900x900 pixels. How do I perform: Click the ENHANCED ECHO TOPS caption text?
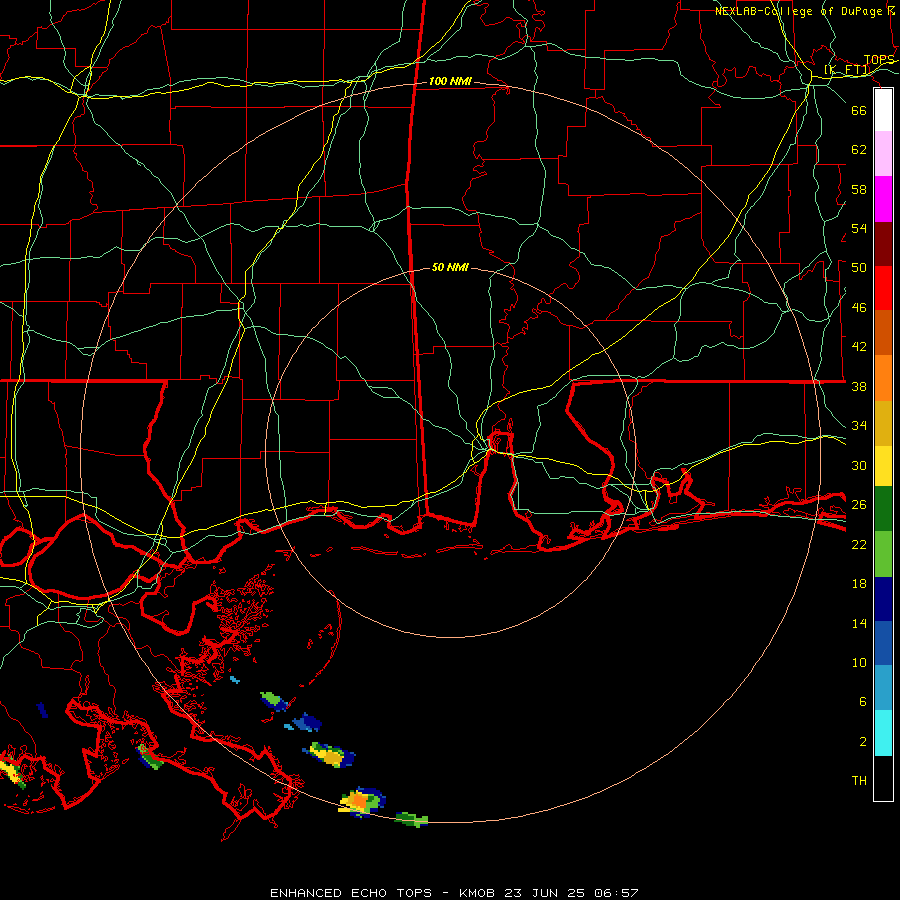pos(351,893)
